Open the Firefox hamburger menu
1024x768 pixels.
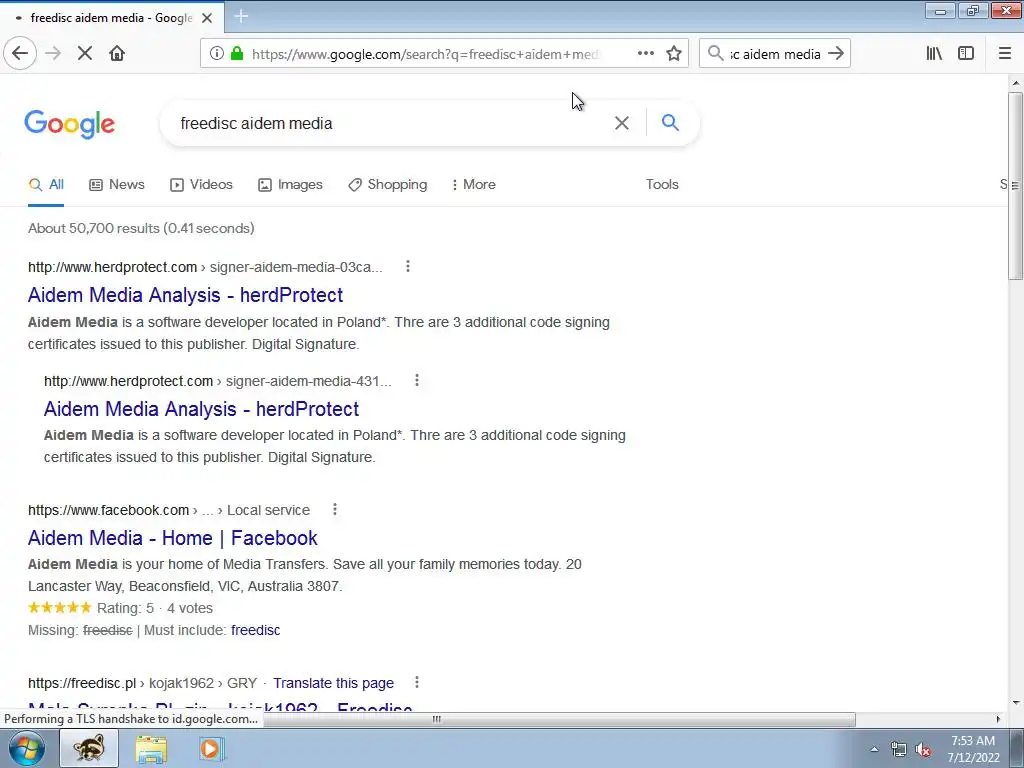click(x=1005, y=54)
